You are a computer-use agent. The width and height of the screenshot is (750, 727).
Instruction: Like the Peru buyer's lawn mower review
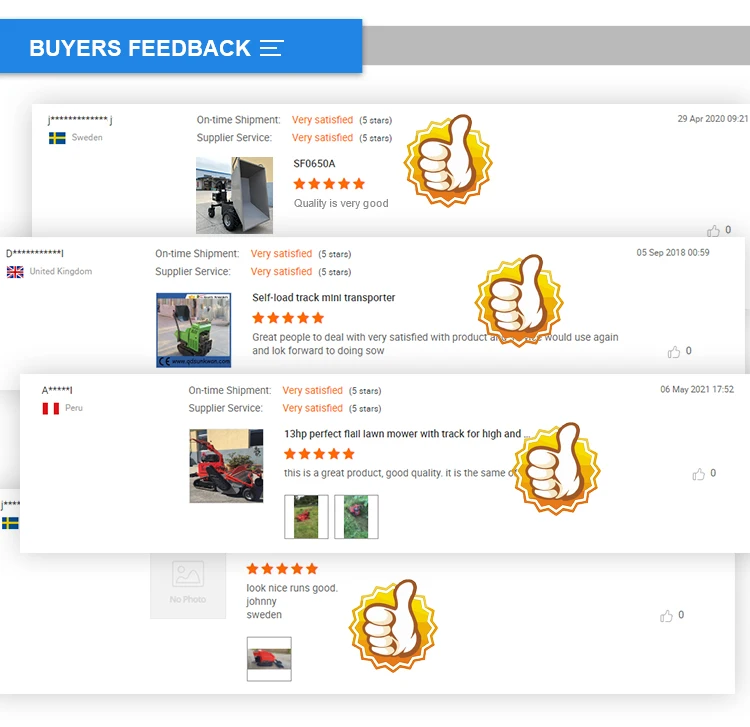[x=698, y=474]
